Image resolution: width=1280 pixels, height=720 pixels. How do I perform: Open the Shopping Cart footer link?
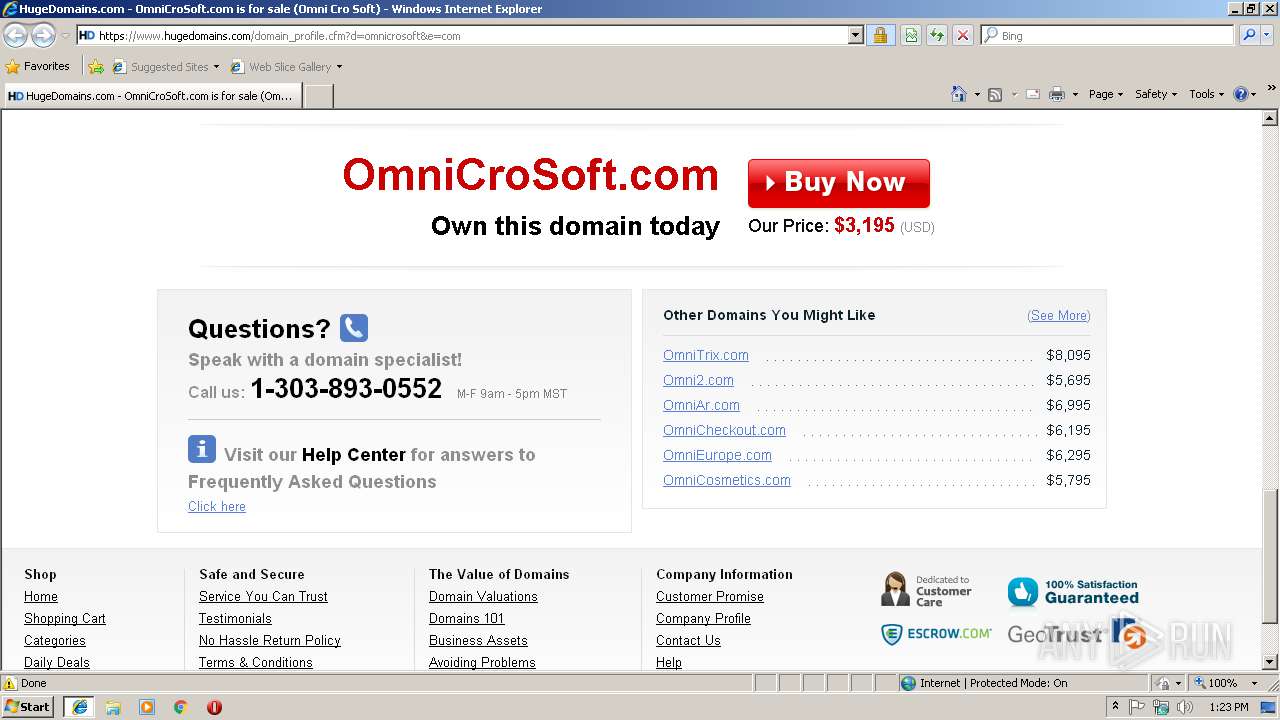pyautogui.click(x=65, y=618)
